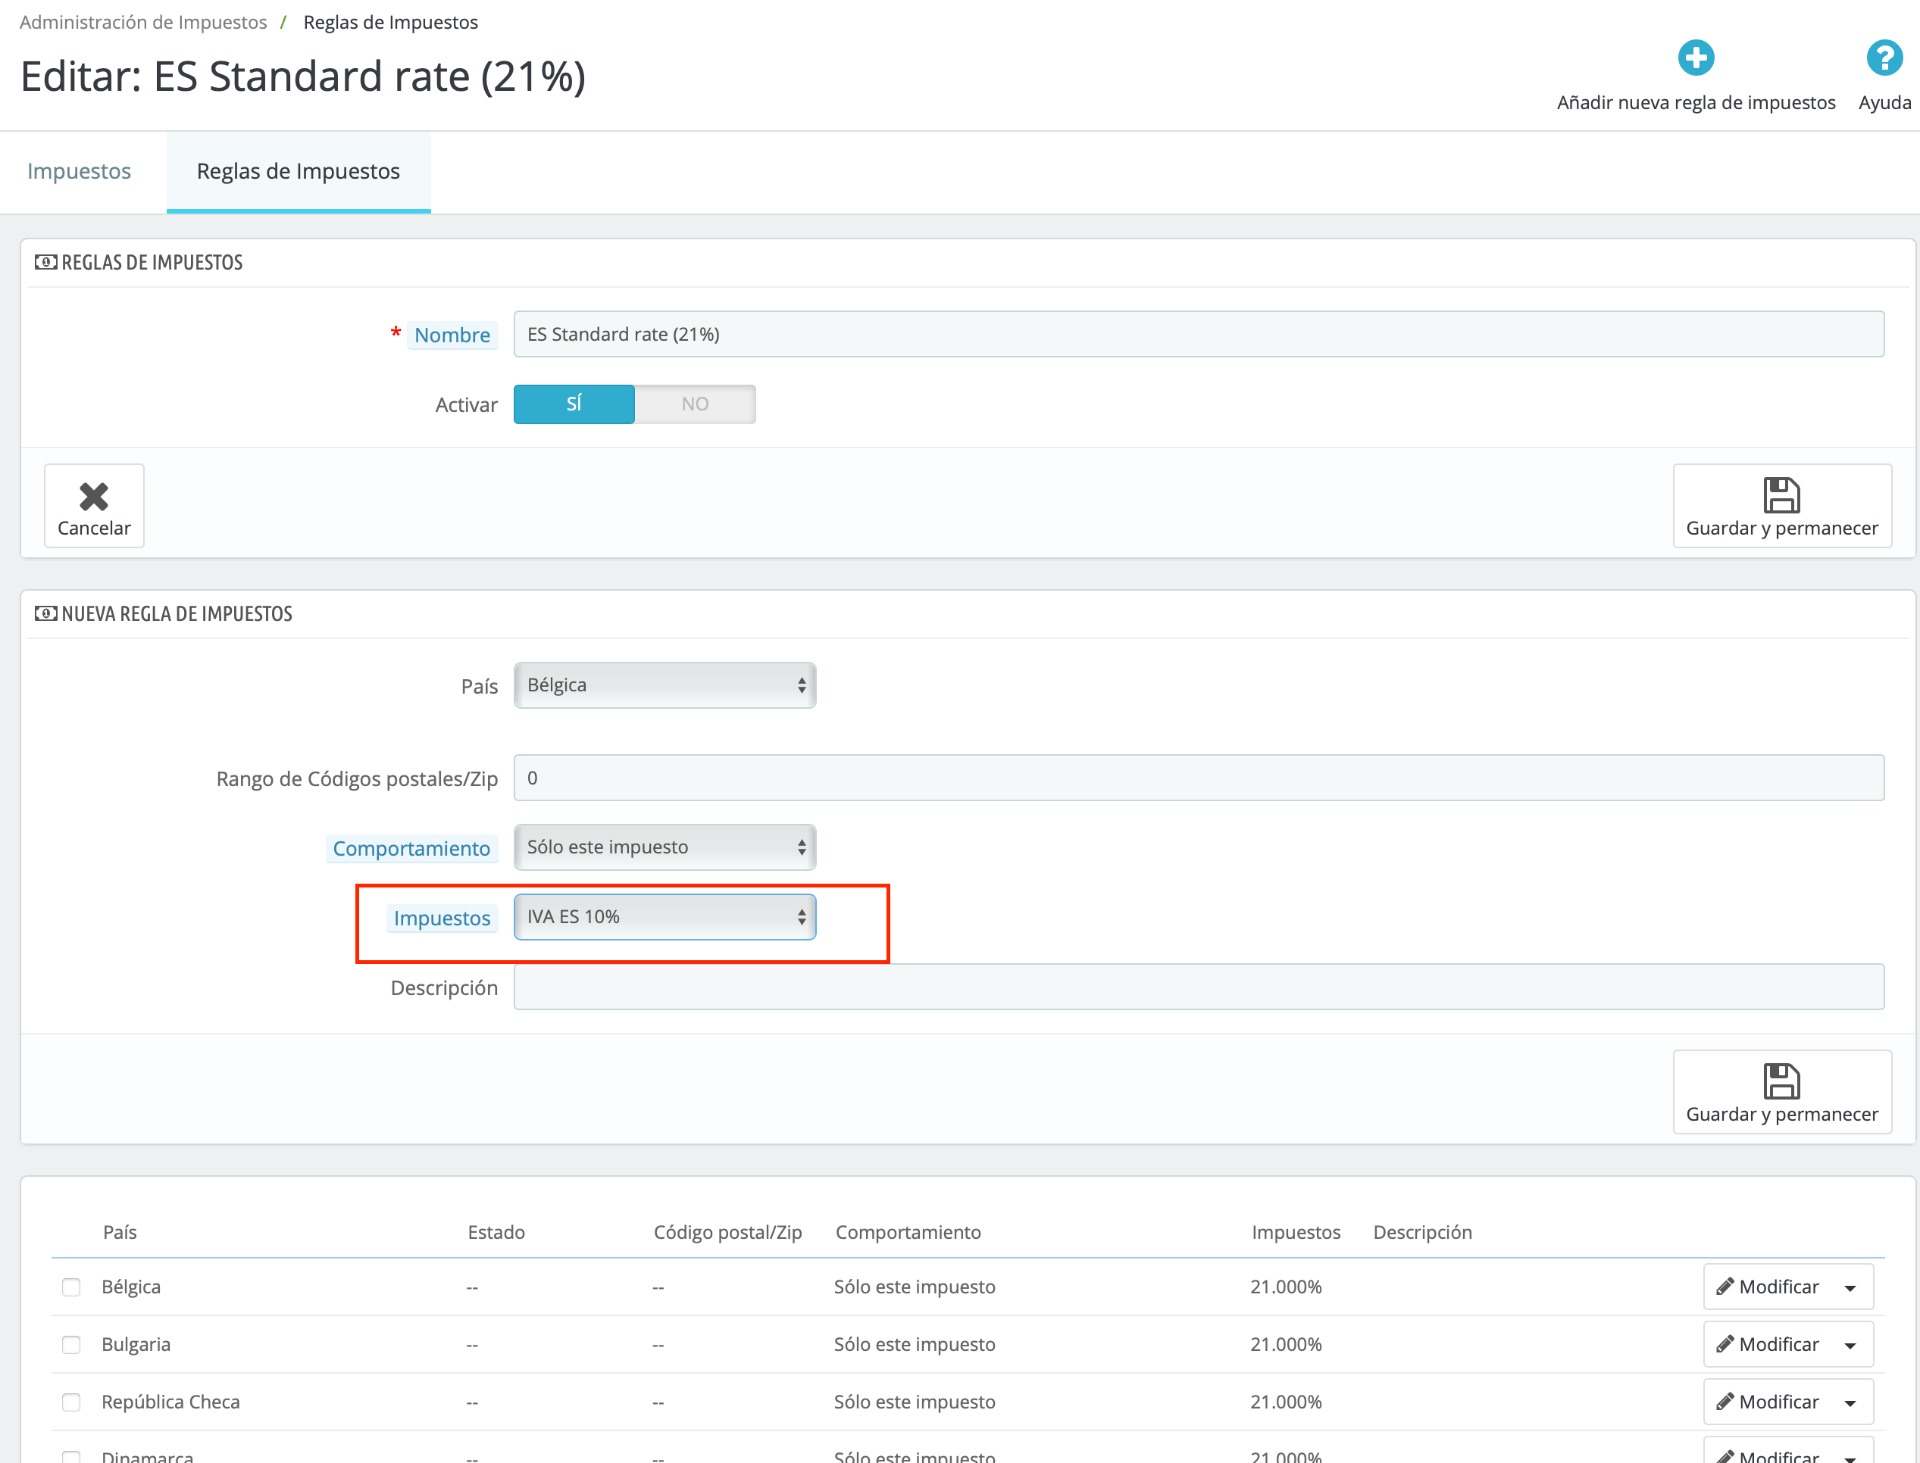Expand the arrow next to Modificar for Bélgica
Screen dimensions: 1920x1463
[1850, 1288]
